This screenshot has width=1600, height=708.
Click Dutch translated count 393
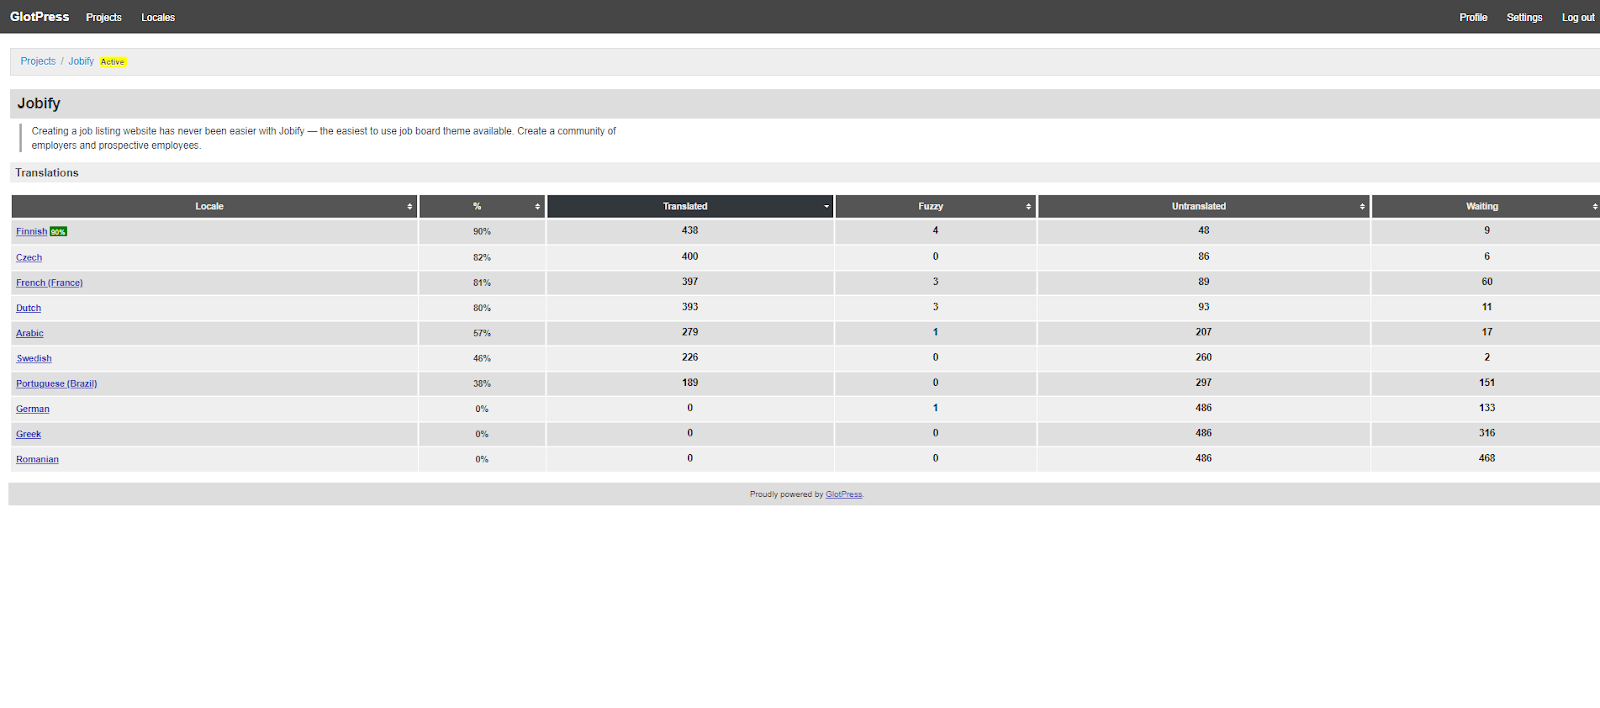(x=690, y=307)
